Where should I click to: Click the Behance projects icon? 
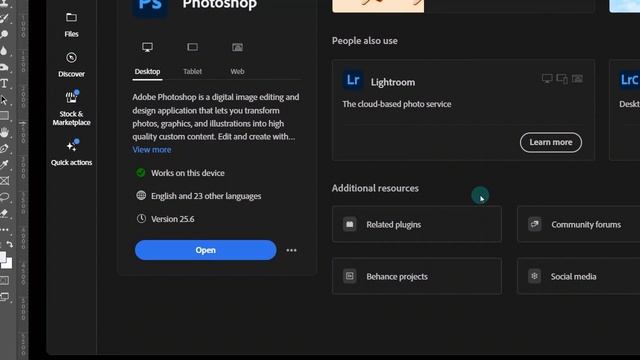349,276
